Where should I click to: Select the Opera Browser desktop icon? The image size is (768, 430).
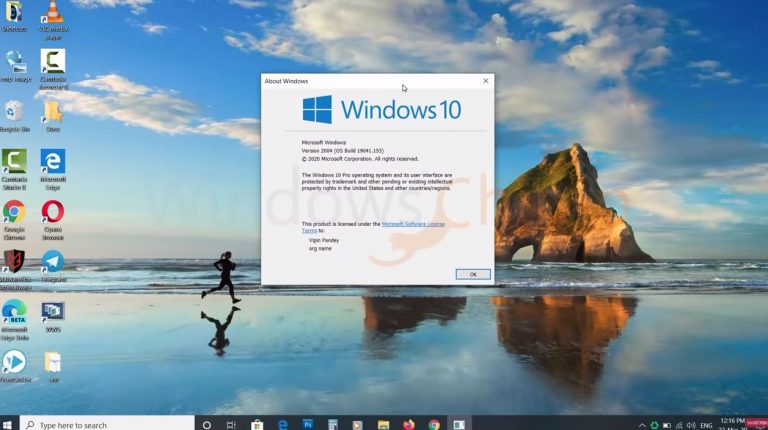(53, 220)
